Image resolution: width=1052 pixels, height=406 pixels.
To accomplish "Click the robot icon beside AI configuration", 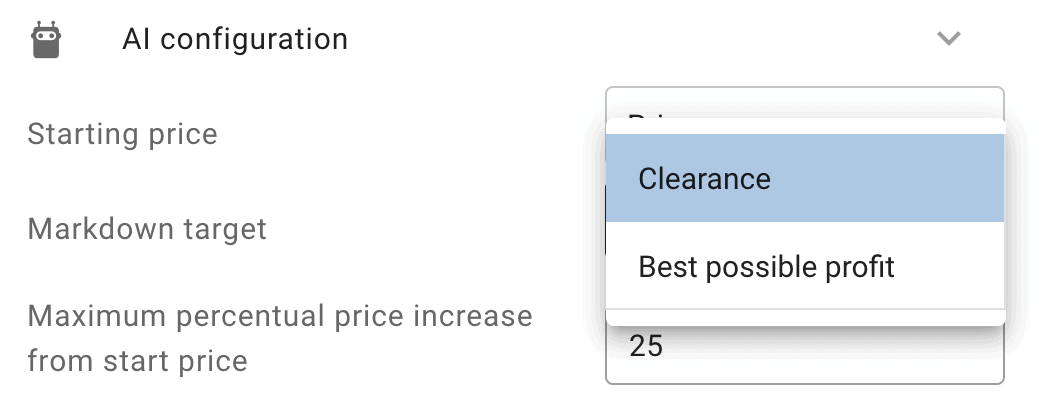I will 46,40.
